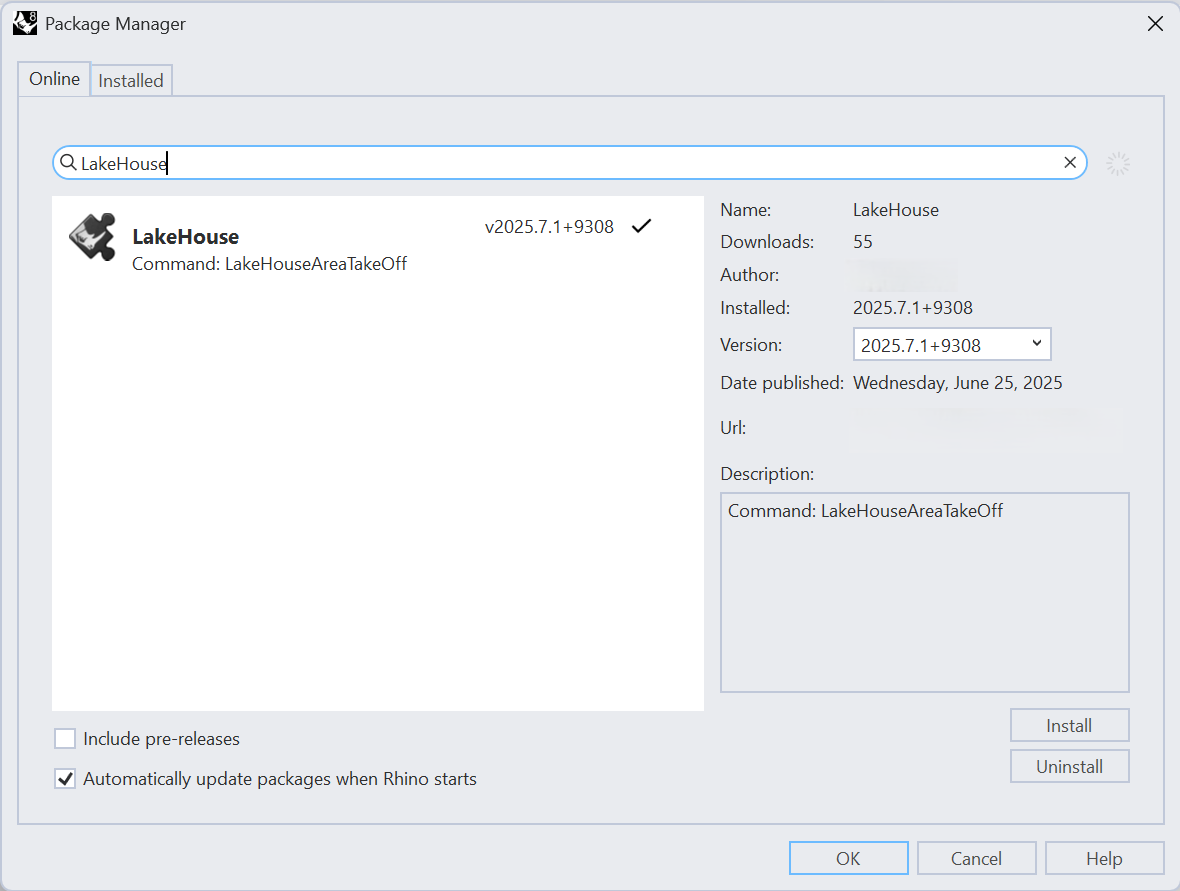Click the Description text box
This screenshot has height=891, width=1180.
pyautogui.click(x=925, y=592)
